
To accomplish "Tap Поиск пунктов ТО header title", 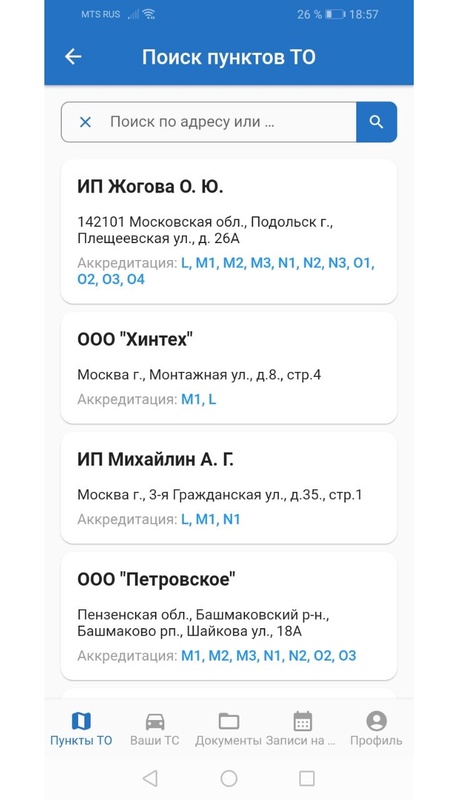I will tap(229, 57).
